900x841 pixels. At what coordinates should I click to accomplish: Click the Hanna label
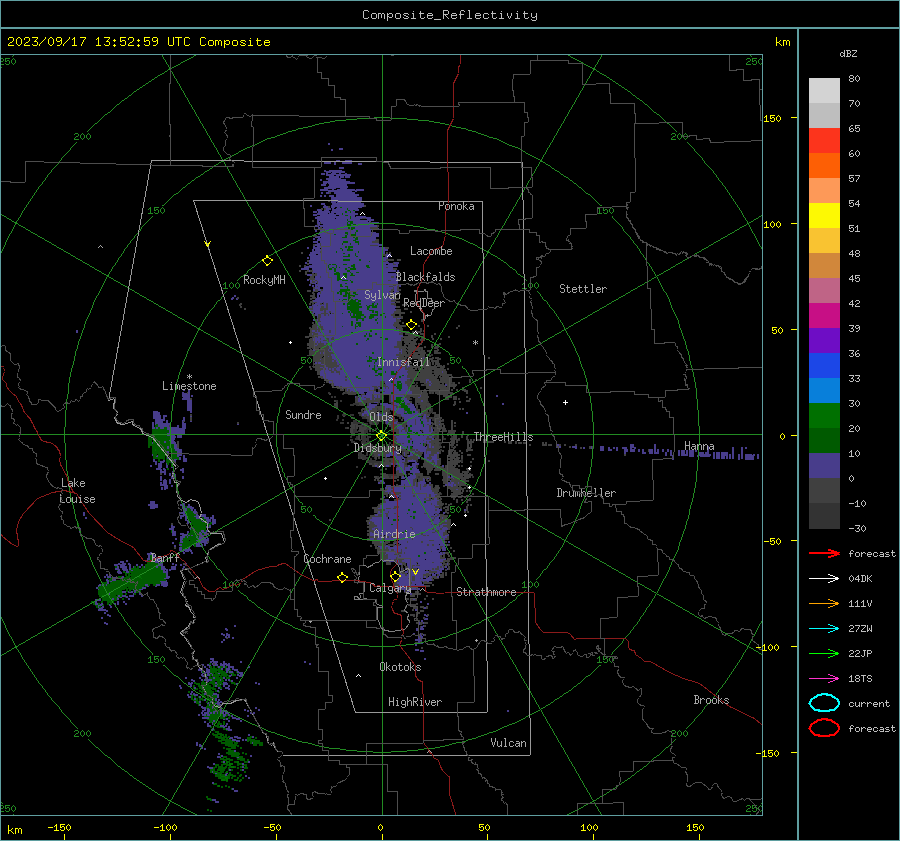tap(699, 446)
